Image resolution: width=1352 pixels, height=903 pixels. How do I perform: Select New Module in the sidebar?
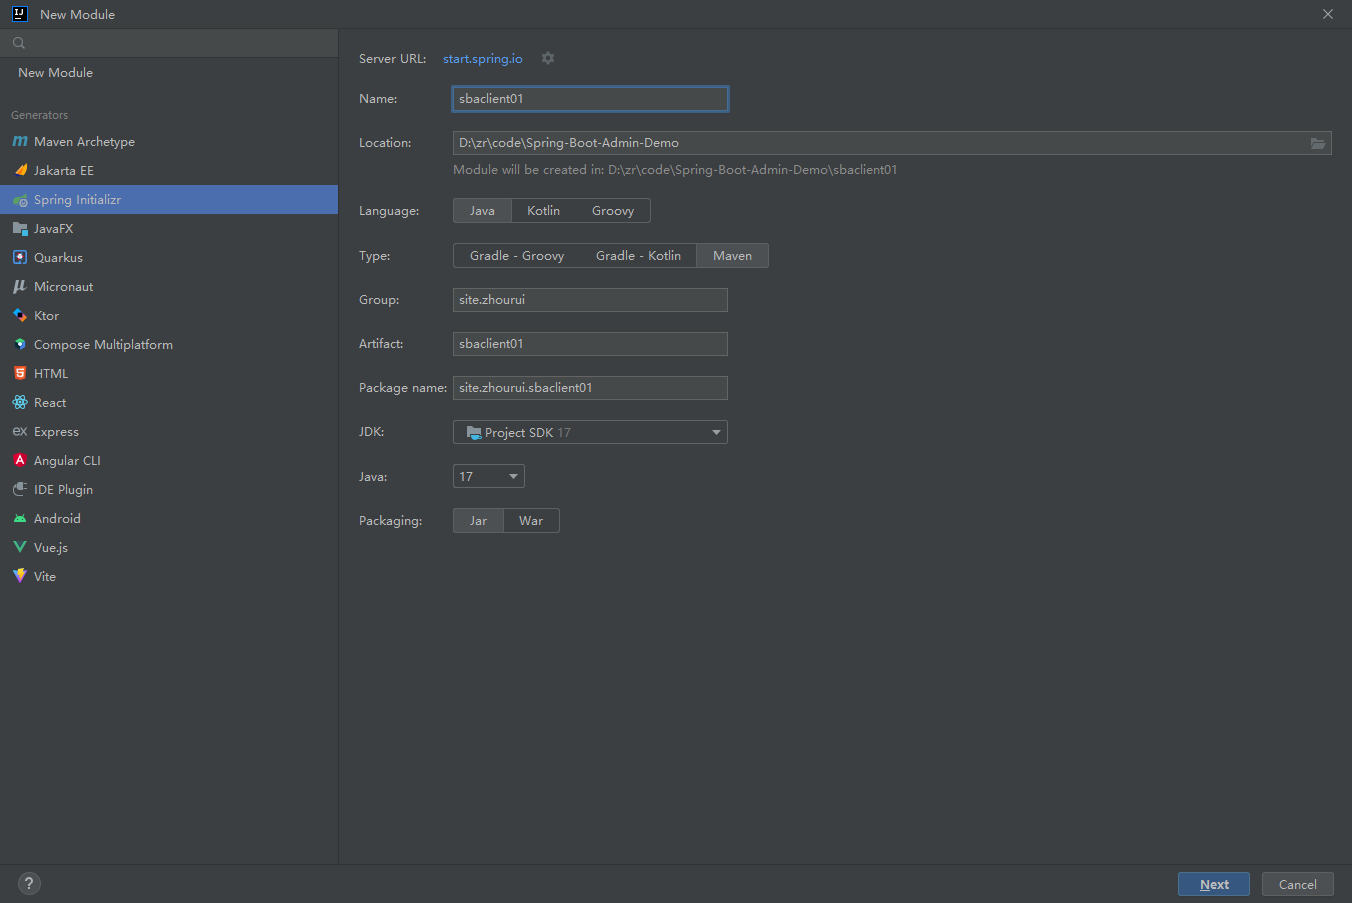coord(169,72)
